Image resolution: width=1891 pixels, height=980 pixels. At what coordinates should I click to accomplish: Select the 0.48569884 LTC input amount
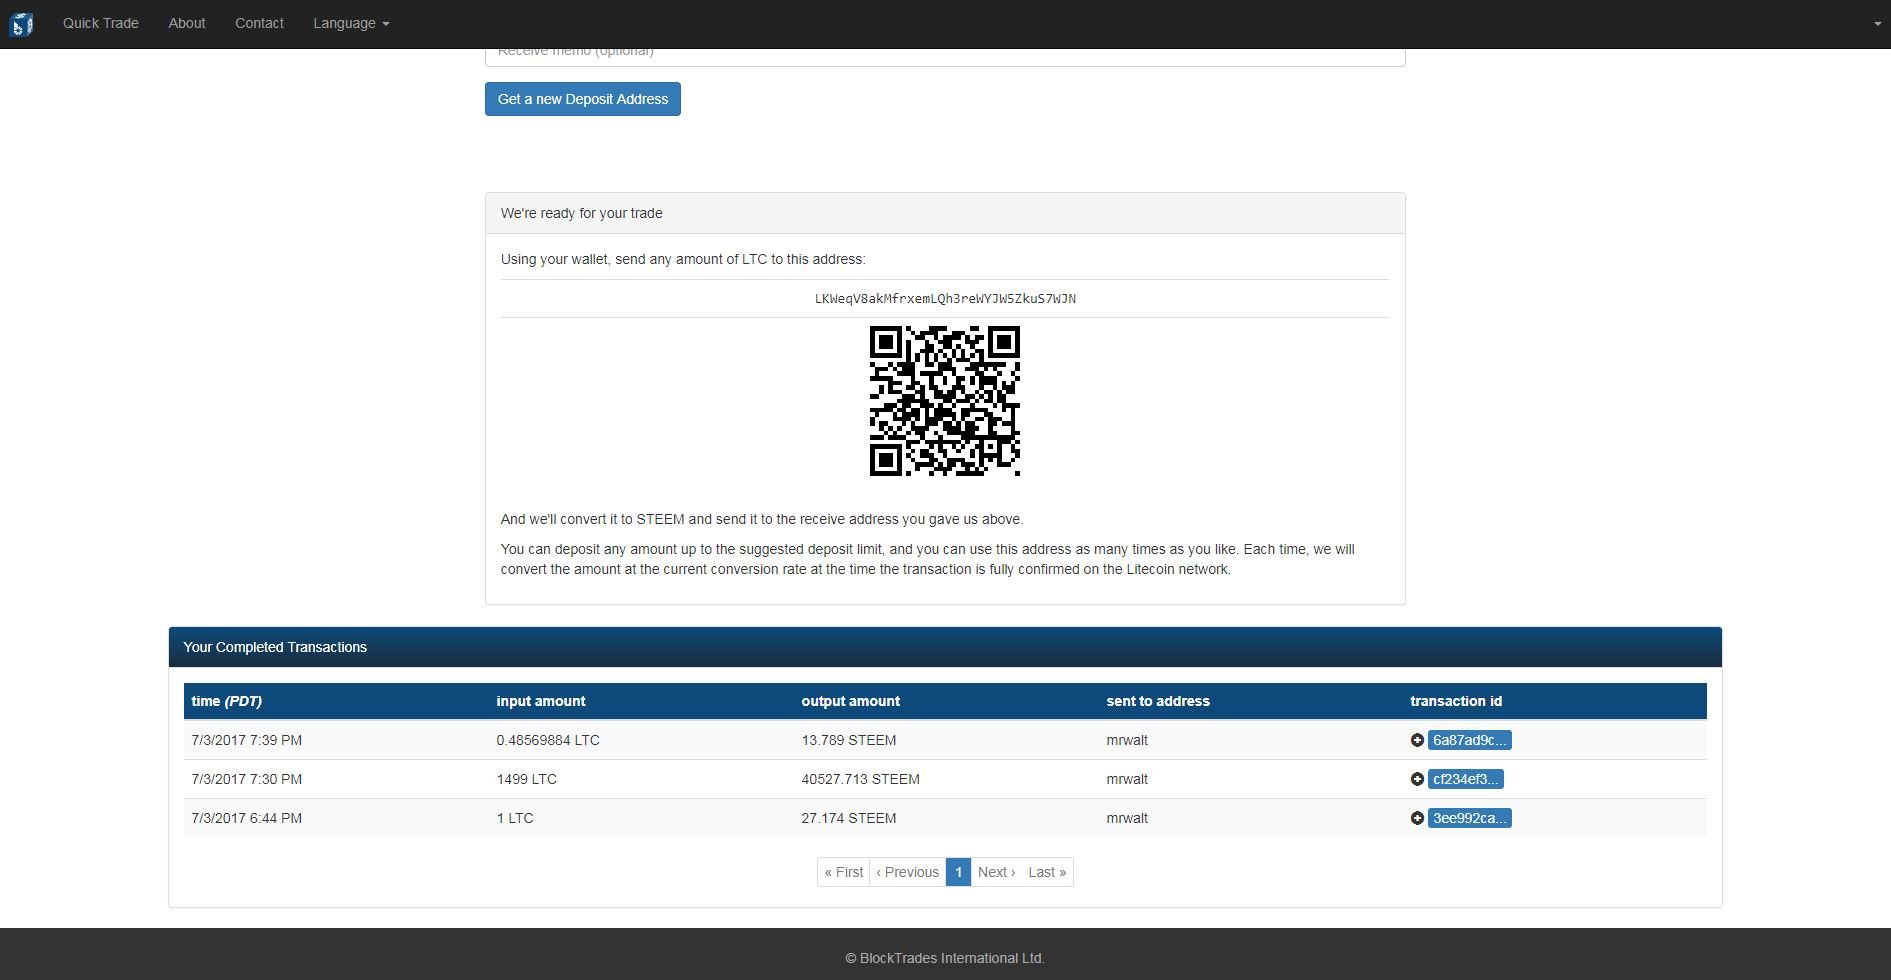coord(548,740)
